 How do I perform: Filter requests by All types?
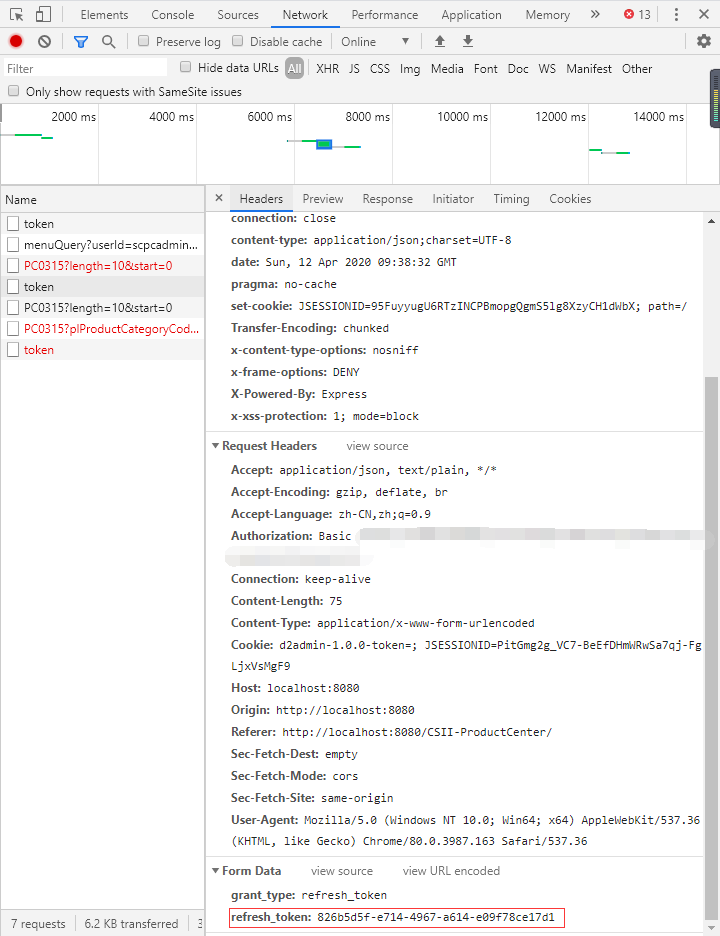click(294, 69)
